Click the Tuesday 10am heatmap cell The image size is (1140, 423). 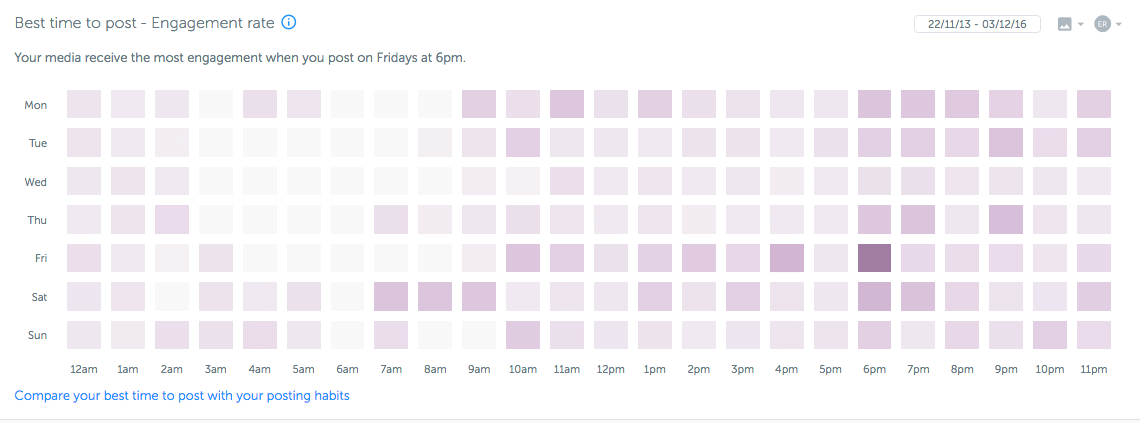(523, 142)
